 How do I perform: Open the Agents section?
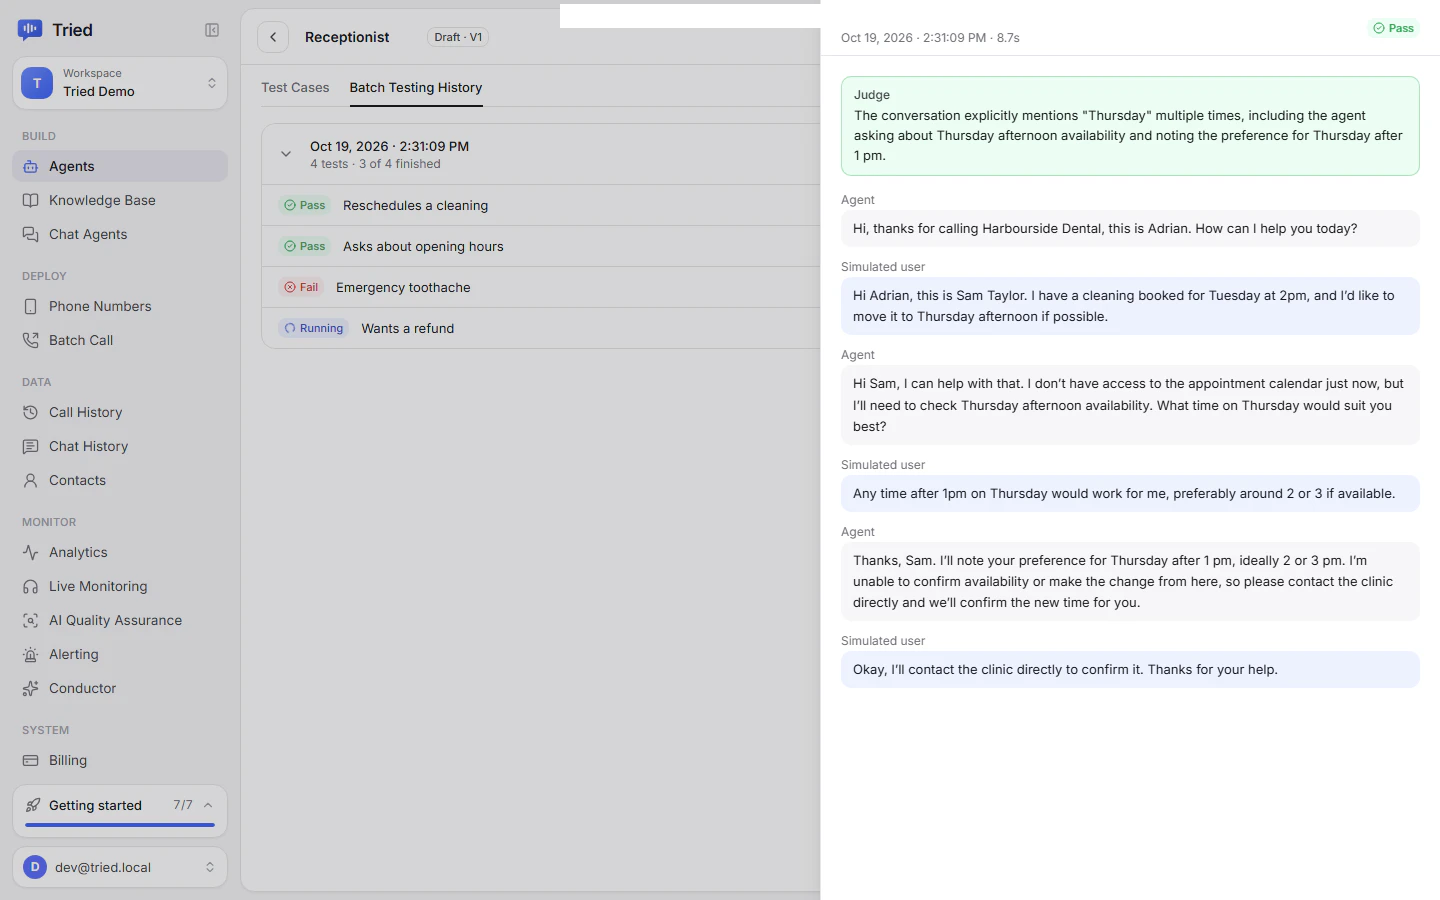point(120,166)
